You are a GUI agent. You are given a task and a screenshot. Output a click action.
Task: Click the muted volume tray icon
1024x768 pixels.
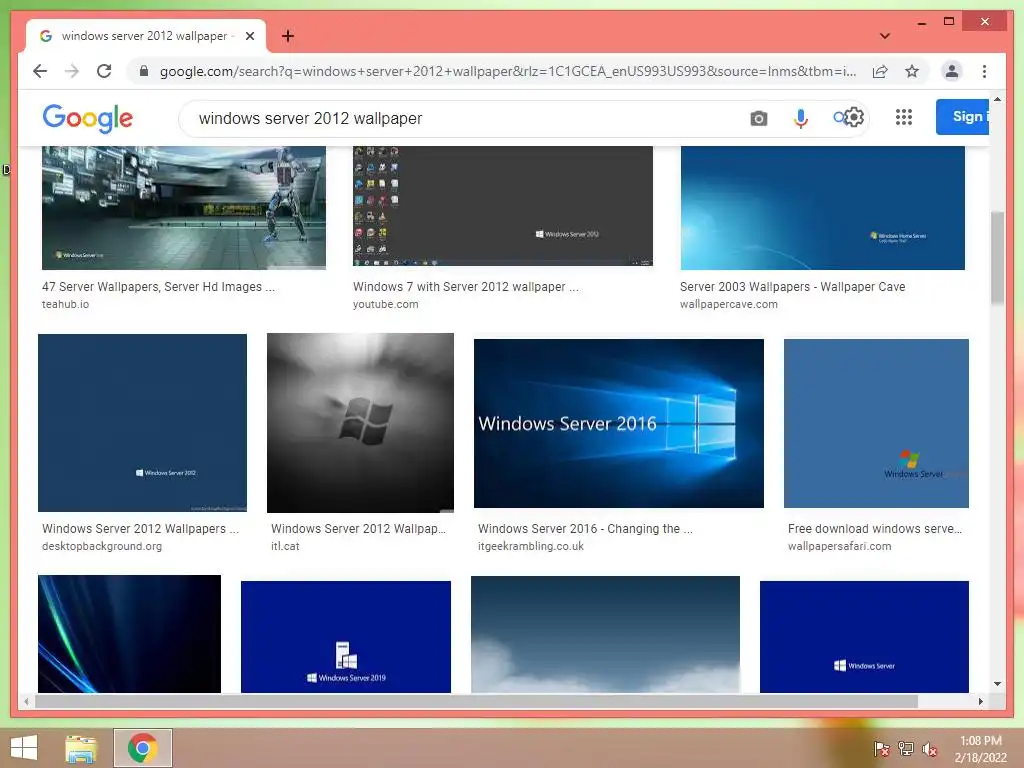tap(930, 748)
